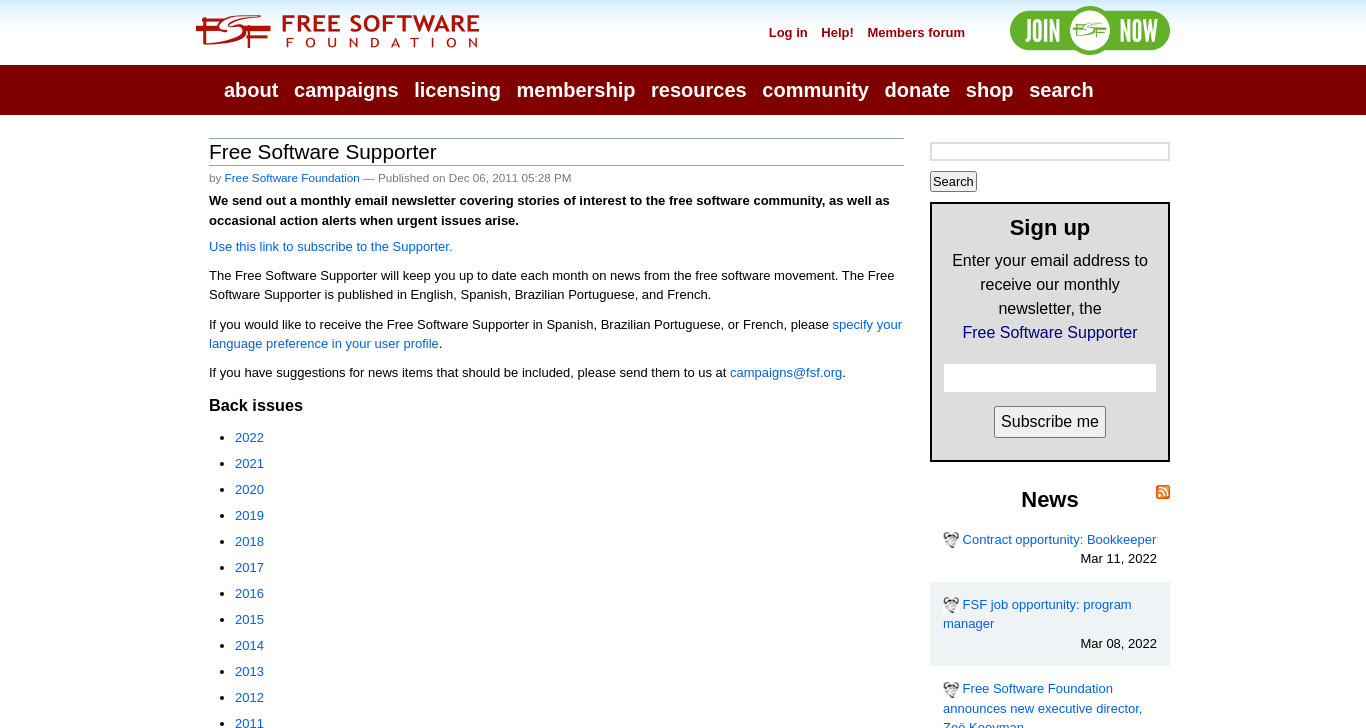Click gnu icon beside Bookkeeper news item
This screenshot has width=1366, height=728.
click(x=951, y=540)
